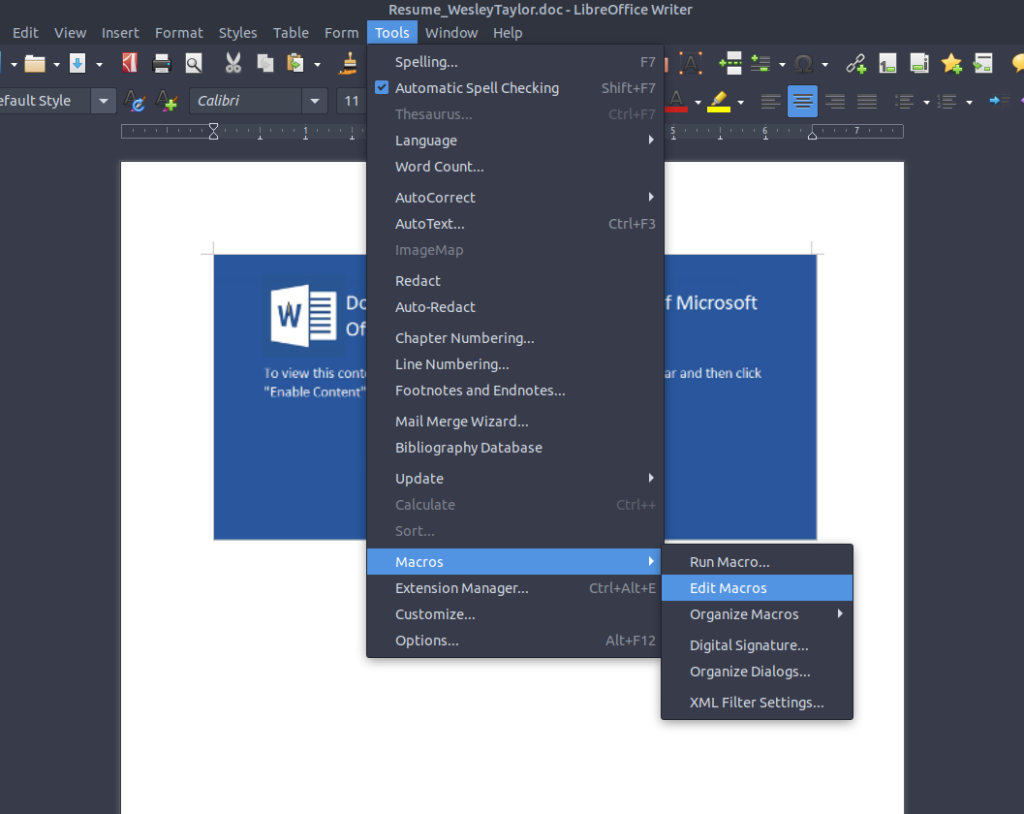Screen dimensions: 1024x814
Task: Click the Open folder icon
Action: point(35,63)
